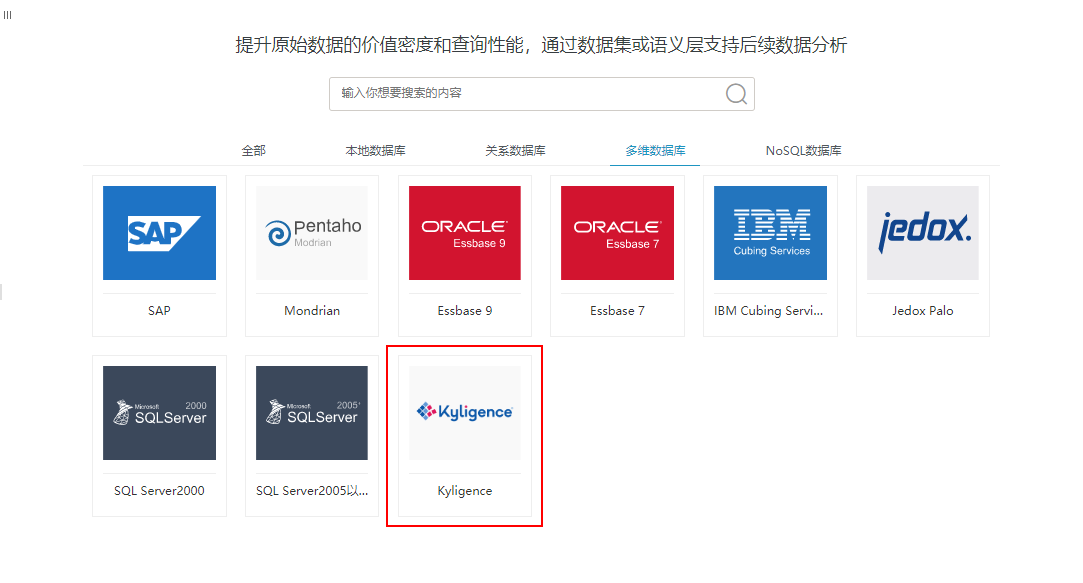Pick the Oracle Essbase 7 logo
1083x583 pixels.
[617, 233]
